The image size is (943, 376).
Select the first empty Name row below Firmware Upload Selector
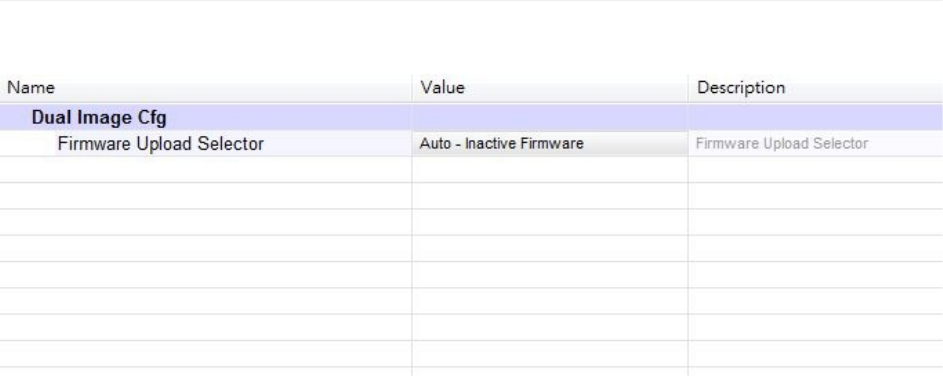click(206, 170)
